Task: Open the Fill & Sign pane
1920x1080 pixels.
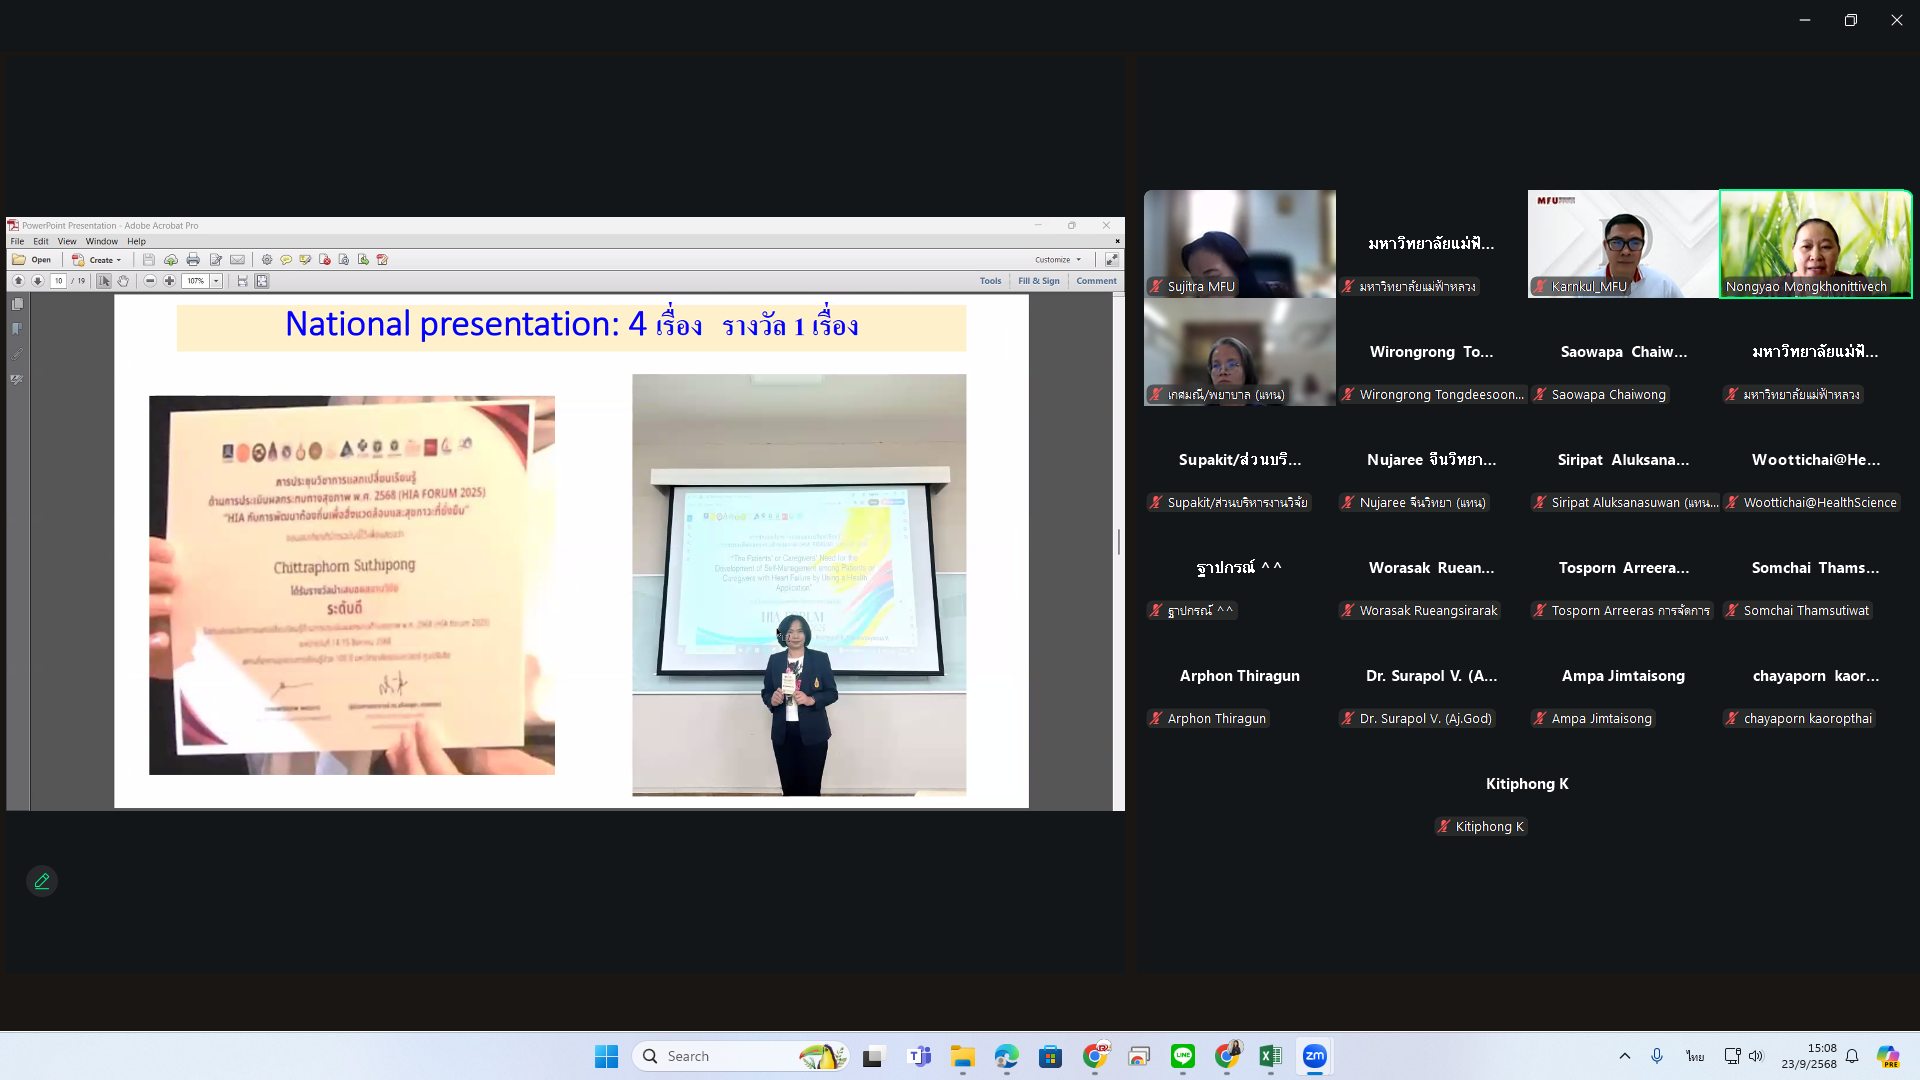Action: 1038,281
